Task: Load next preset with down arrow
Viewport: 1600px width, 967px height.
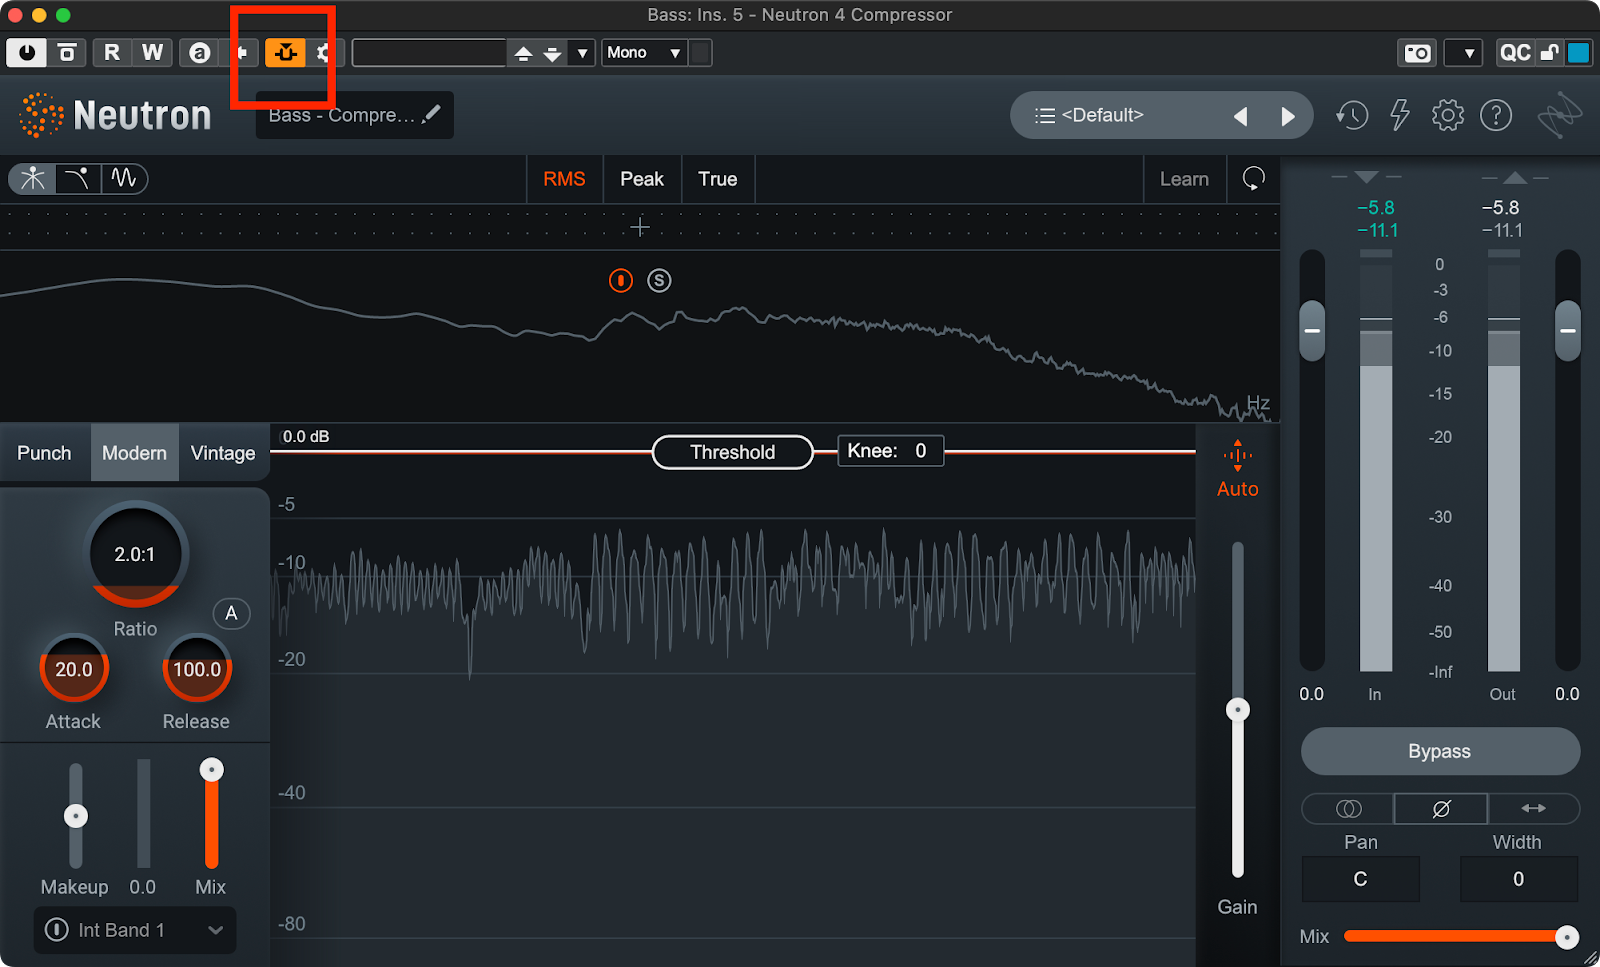Action: pyautogui.click(x=552, y=53)
